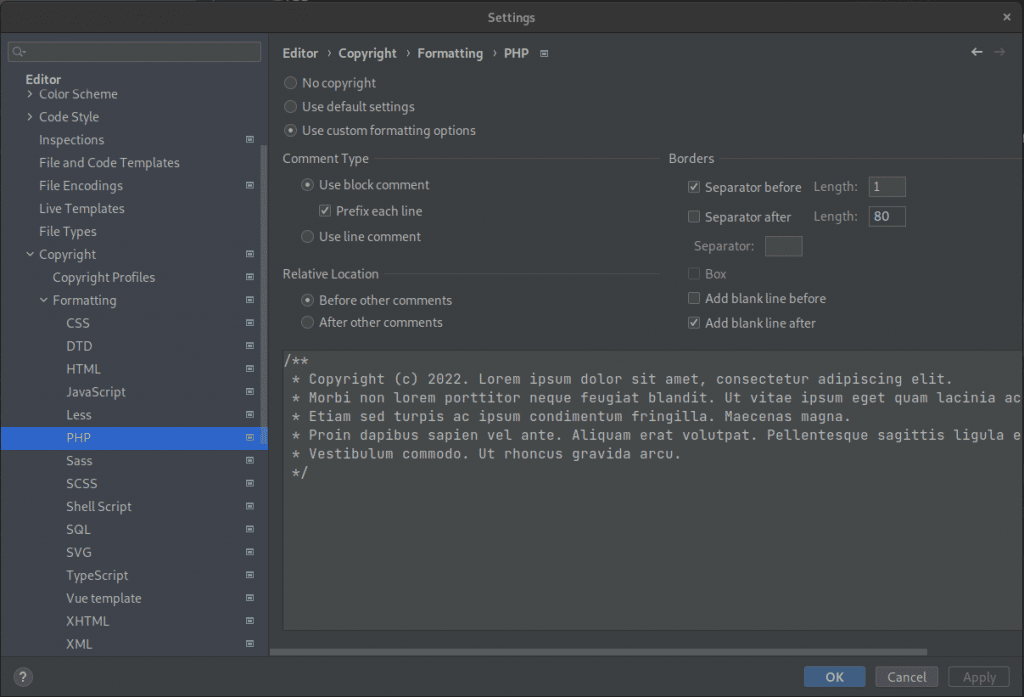
Task: Click the back navigation arrow icon
Action: [976, 52]
